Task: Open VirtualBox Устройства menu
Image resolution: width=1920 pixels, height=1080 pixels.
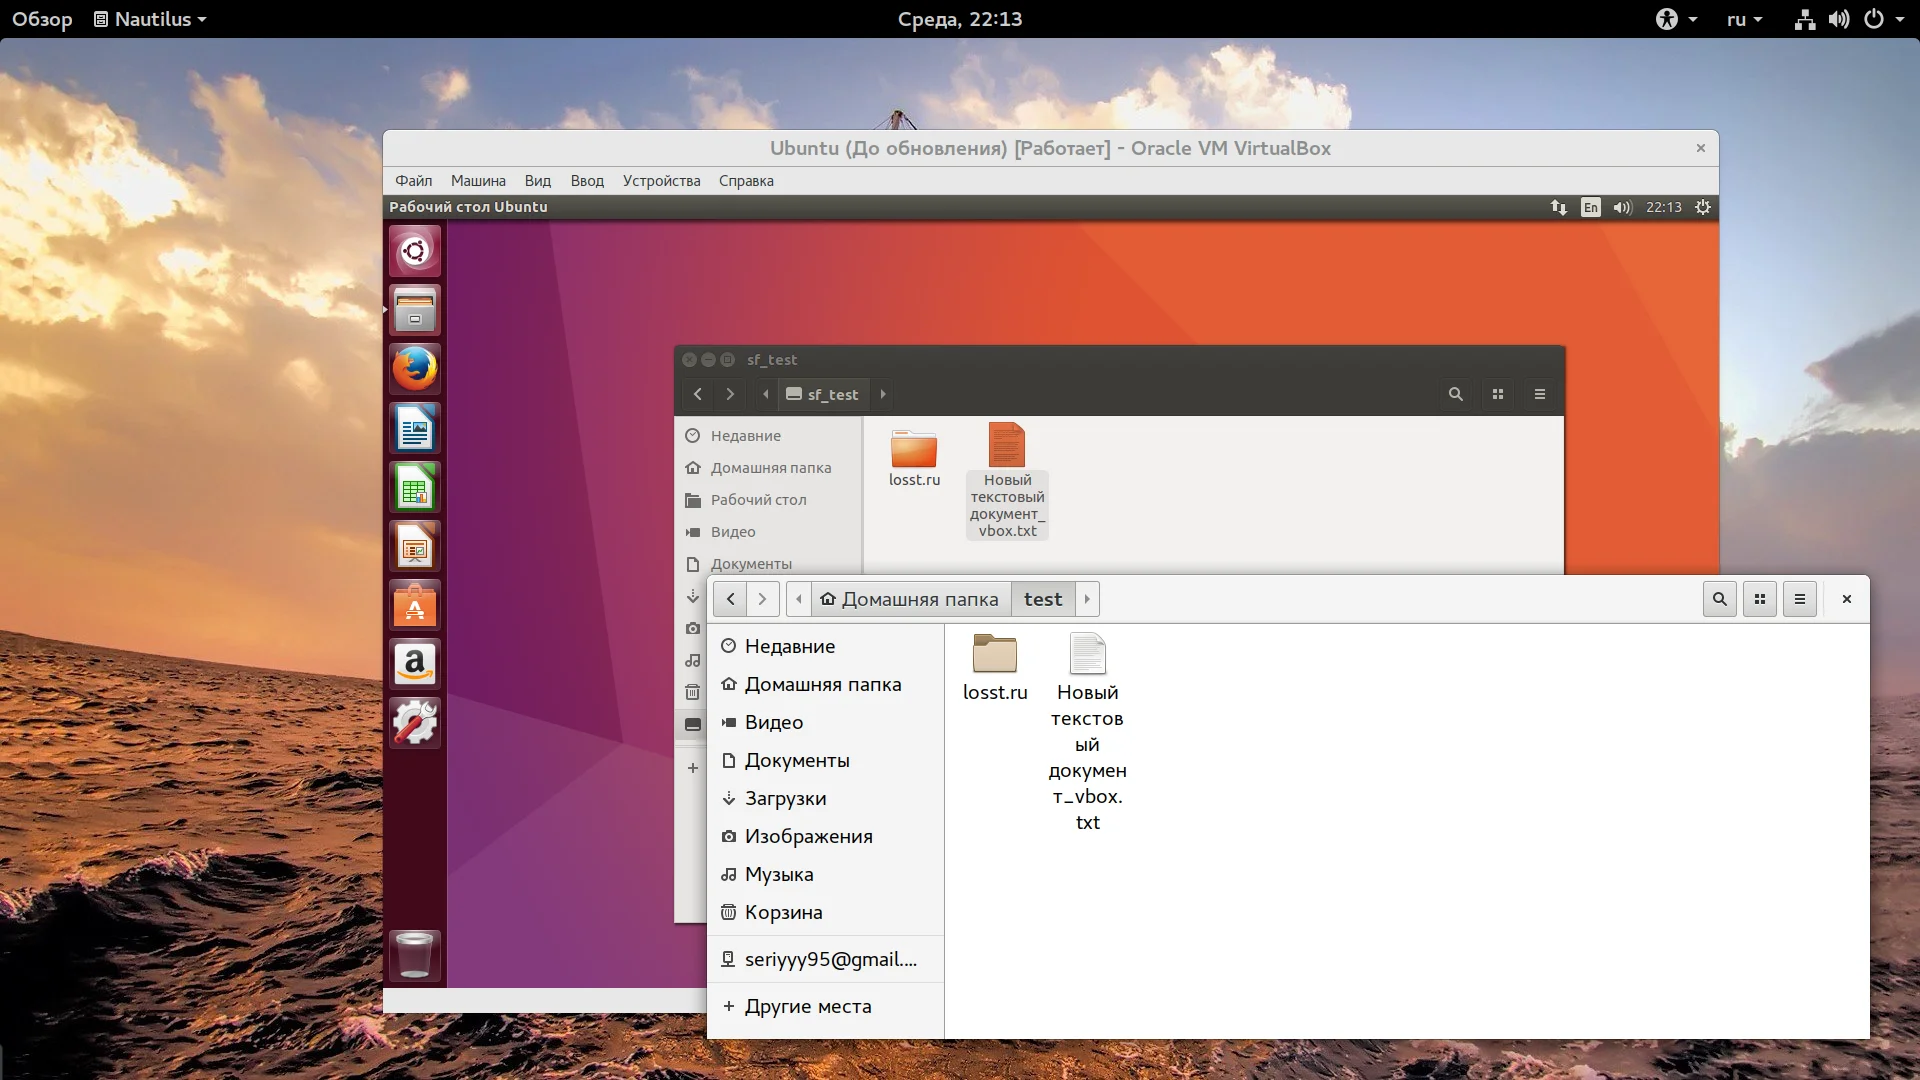Action: pyautogui.click(x=661, y=181)
